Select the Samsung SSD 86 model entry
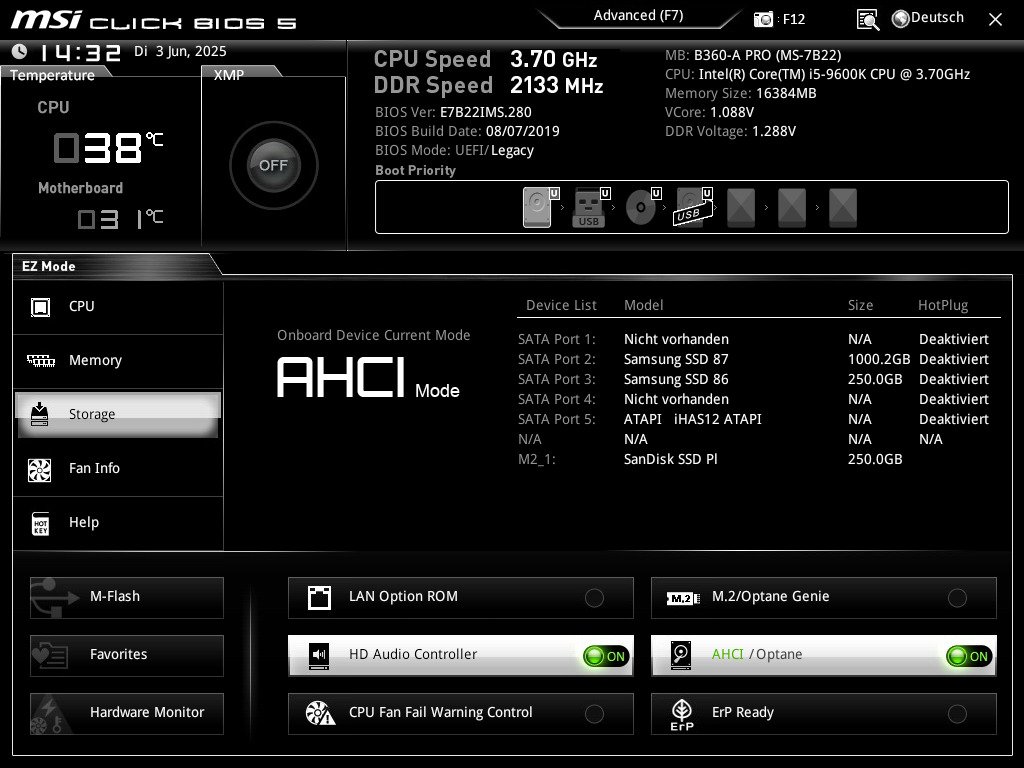Viewport: 1024px width, 768px height. (x=676, y=379)
